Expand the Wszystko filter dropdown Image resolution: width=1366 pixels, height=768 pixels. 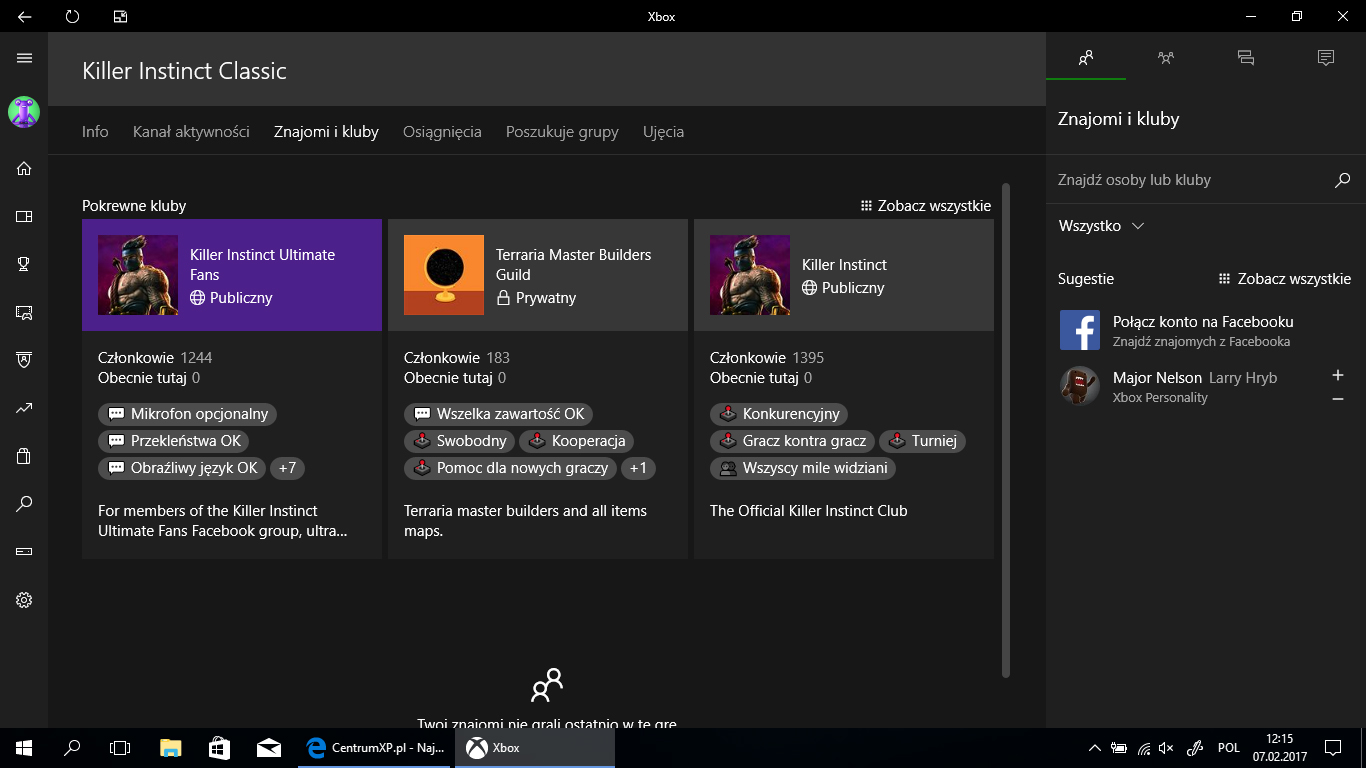point(1101,226)
